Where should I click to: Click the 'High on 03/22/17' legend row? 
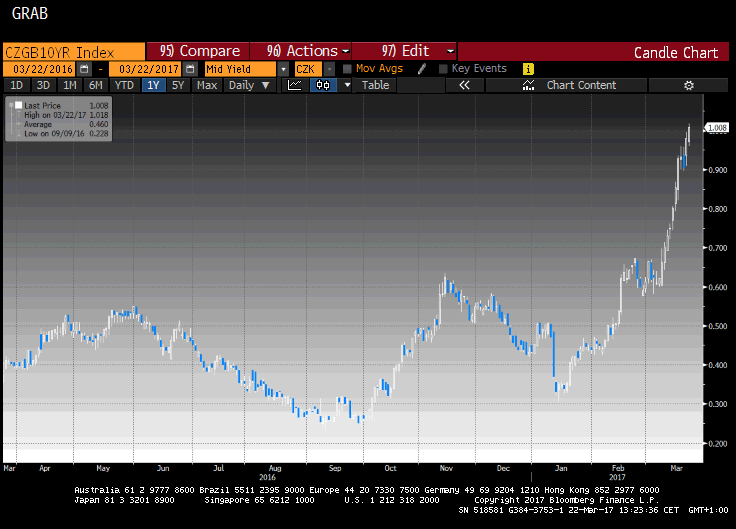(x=66, y=115)
